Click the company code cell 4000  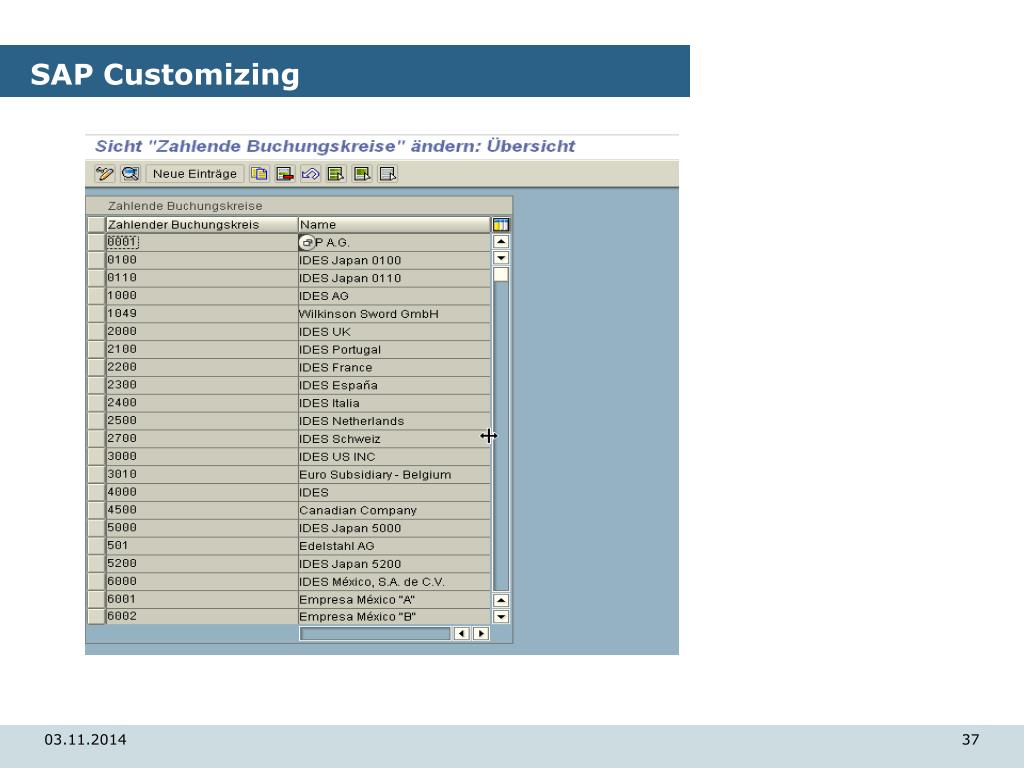201,492
